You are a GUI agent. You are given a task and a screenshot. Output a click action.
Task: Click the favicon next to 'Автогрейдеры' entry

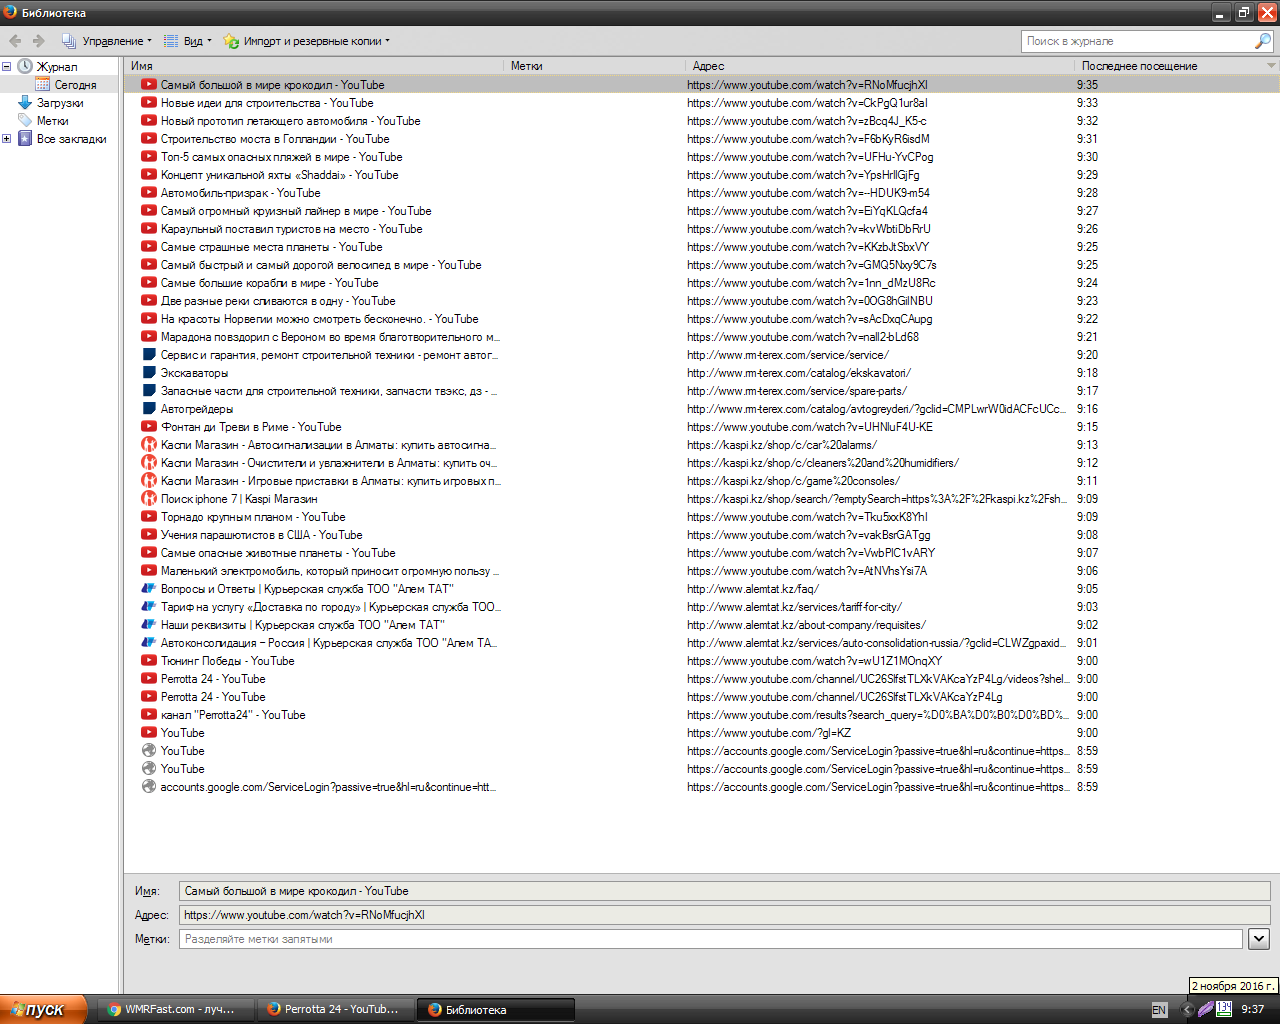point(149,409)
